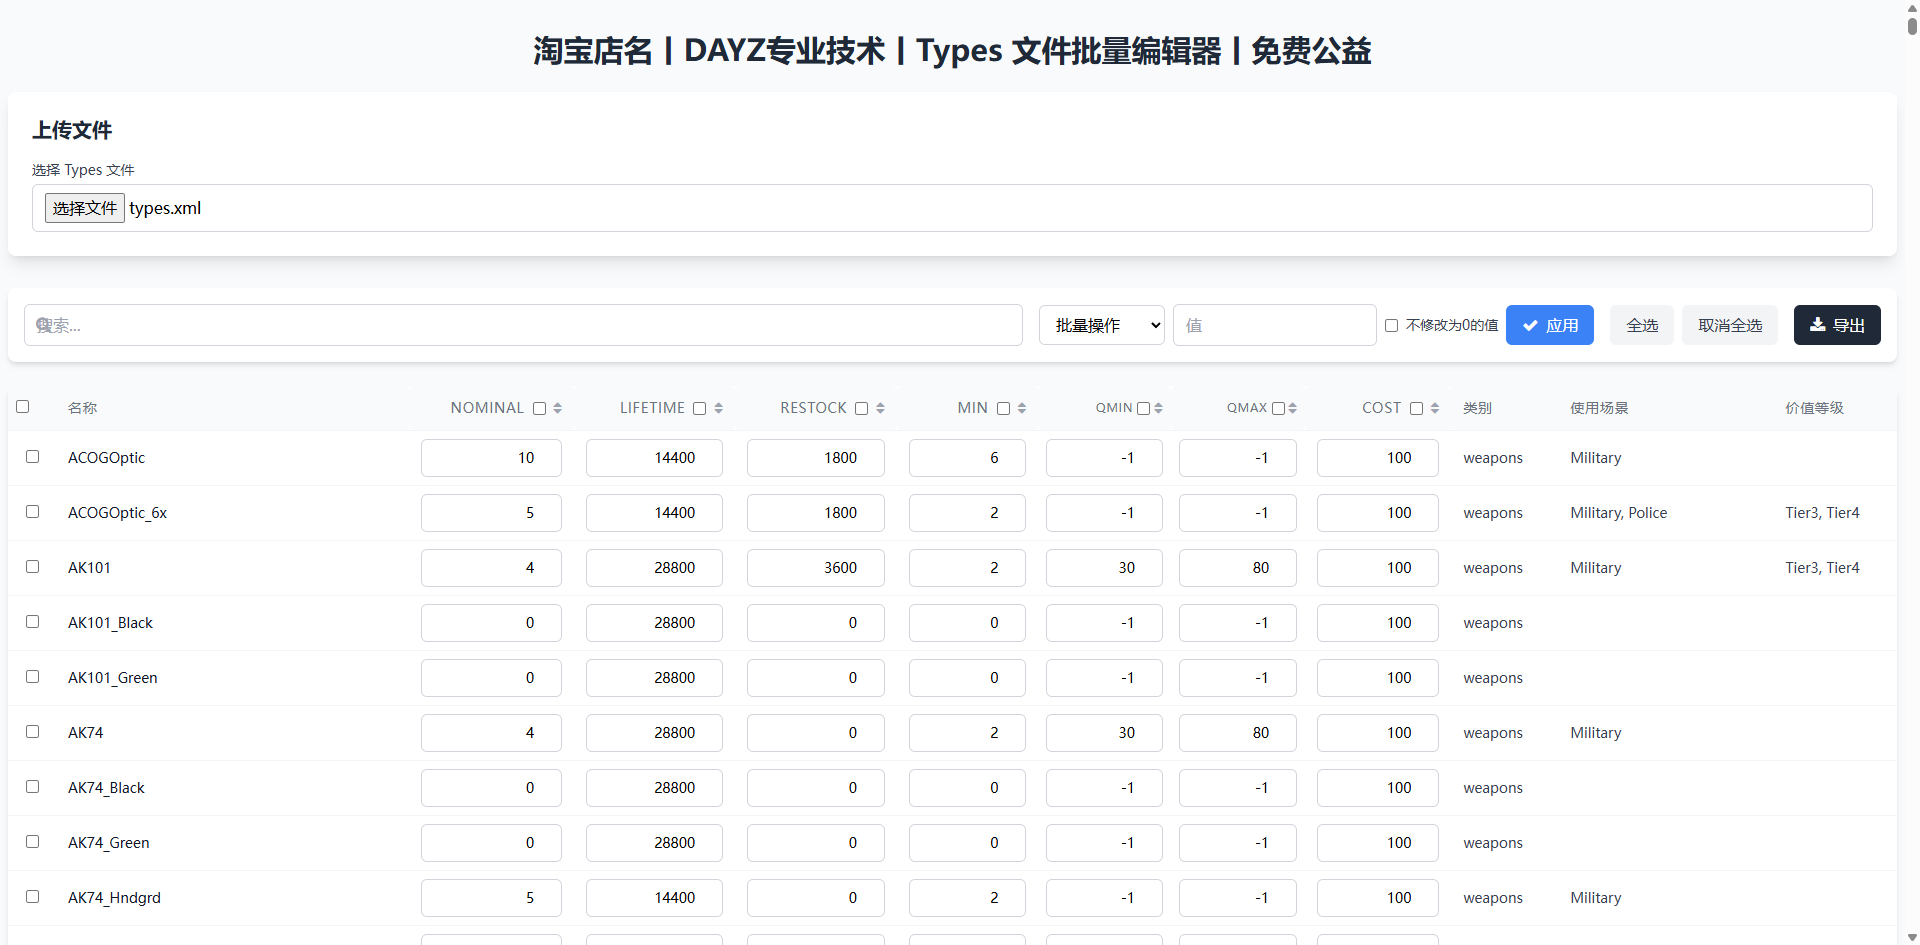Edit the COST value for AK101_Green
Image resolution: width=1920 pixels, height=945 pixels.
[x=1378, y=678]
